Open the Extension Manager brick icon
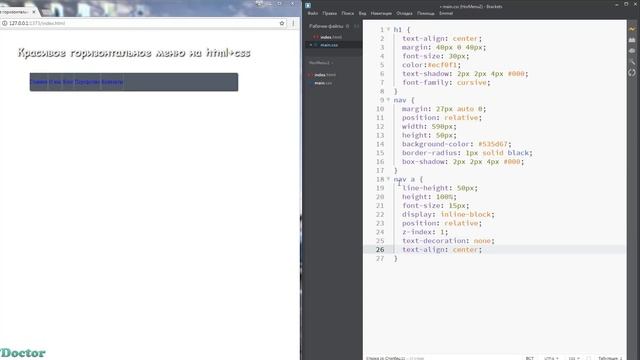 [x=632, y=40]
